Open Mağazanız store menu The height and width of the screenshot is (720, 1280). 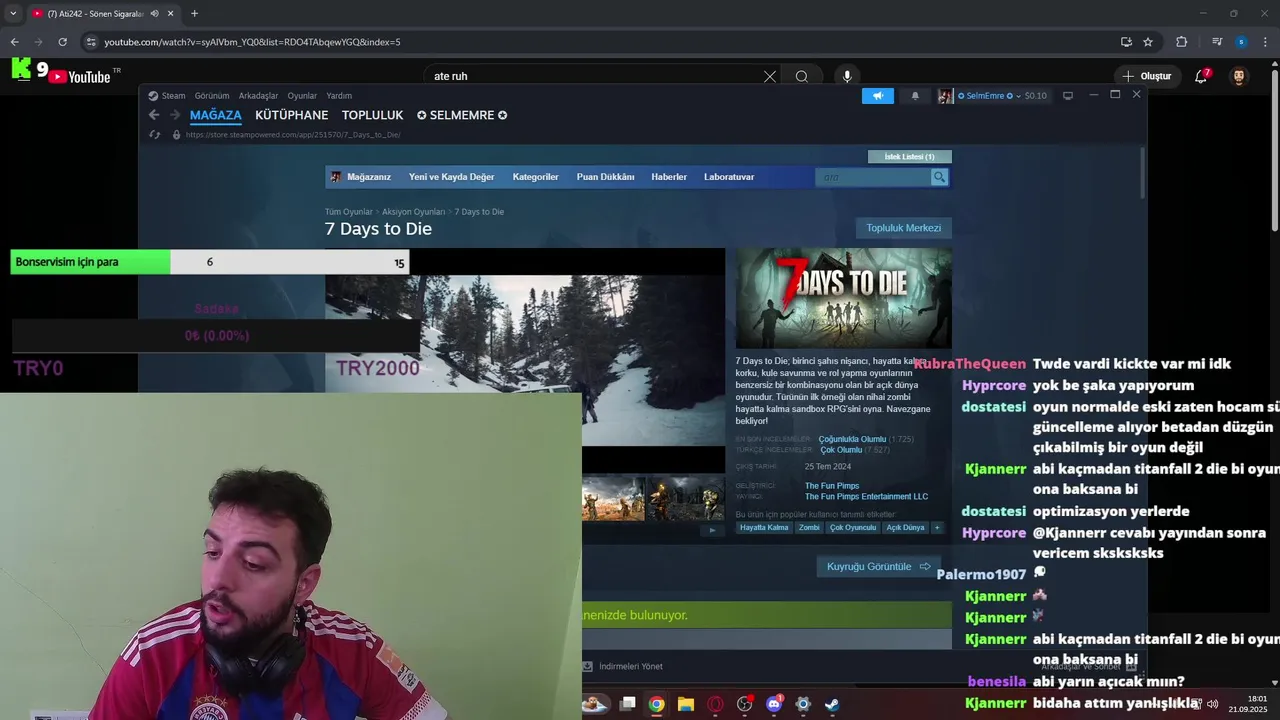(361, 177)
